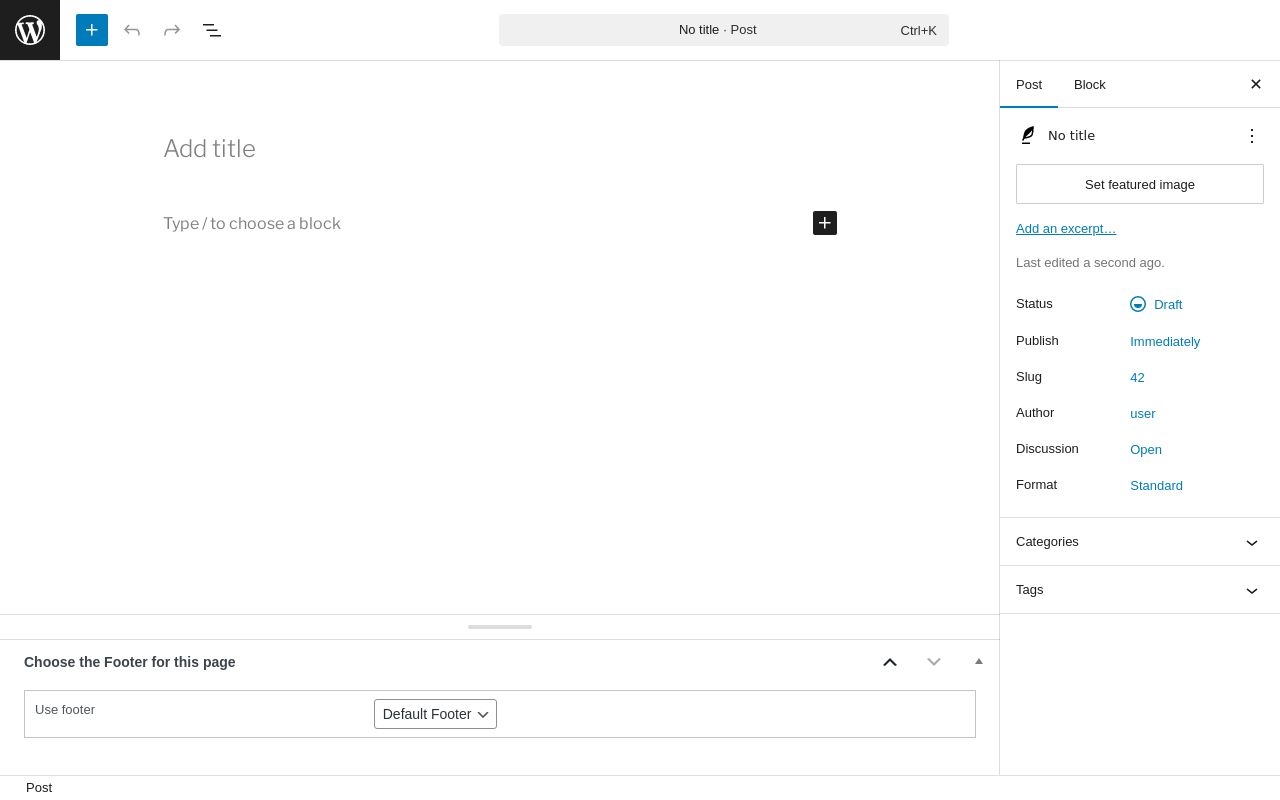Change the Draft status
This screenshot has height=800, width=1280.
pos(1156,304)
